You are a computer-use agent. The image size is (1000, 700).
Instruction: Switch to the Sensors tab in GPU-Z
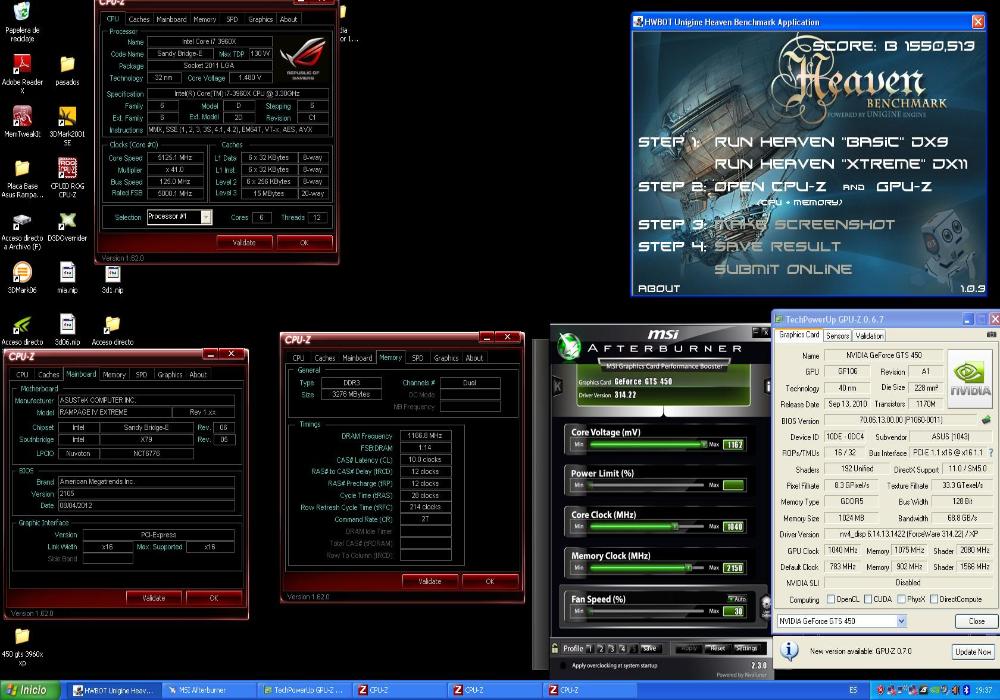click(x=837, y=335)
